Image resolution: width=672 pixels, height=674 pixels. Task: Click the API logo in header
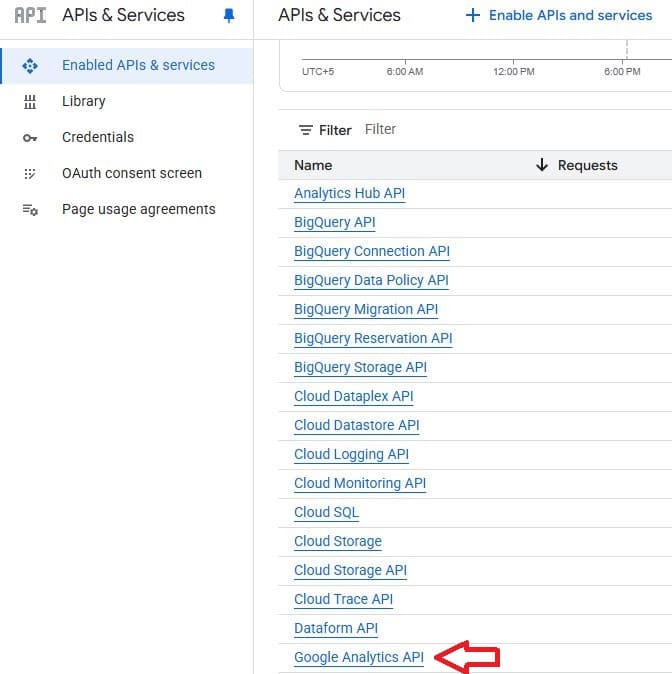coord(30,16)
